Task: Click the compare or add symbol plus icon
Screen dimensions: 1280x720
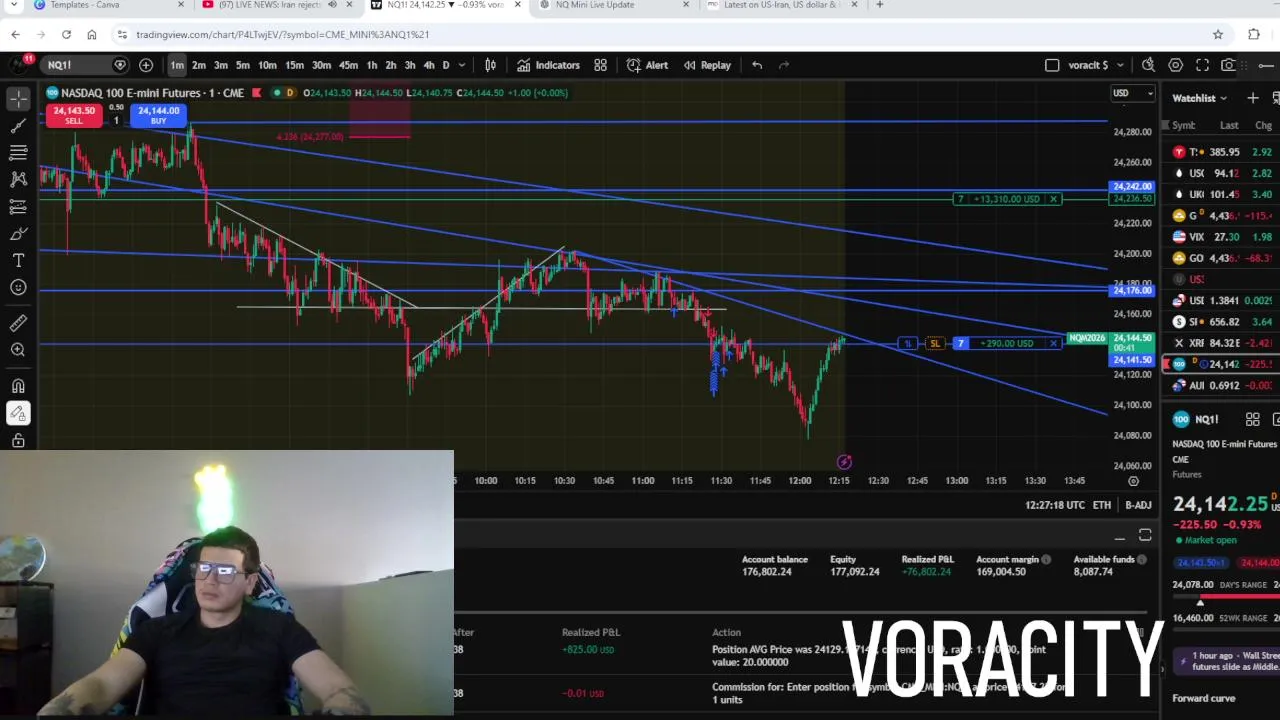Action: 146,65
